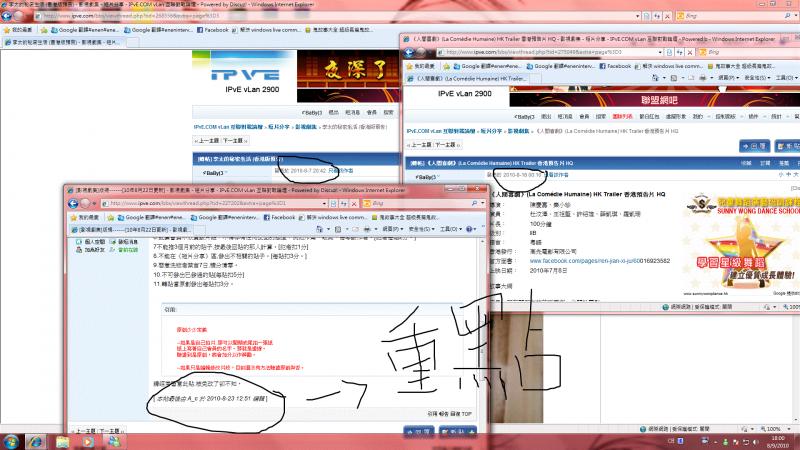Click address bar in right IE window
Viewport: 800px width, 450px height.
pos(547,53)
